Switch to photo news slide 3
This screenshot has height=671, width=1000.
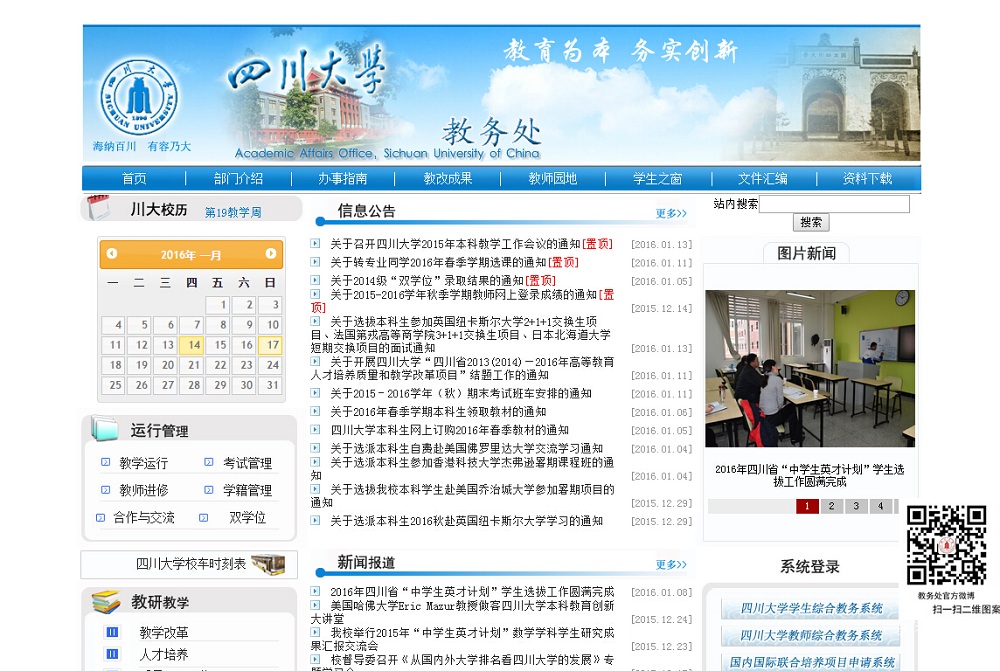(x=856, y=506)
